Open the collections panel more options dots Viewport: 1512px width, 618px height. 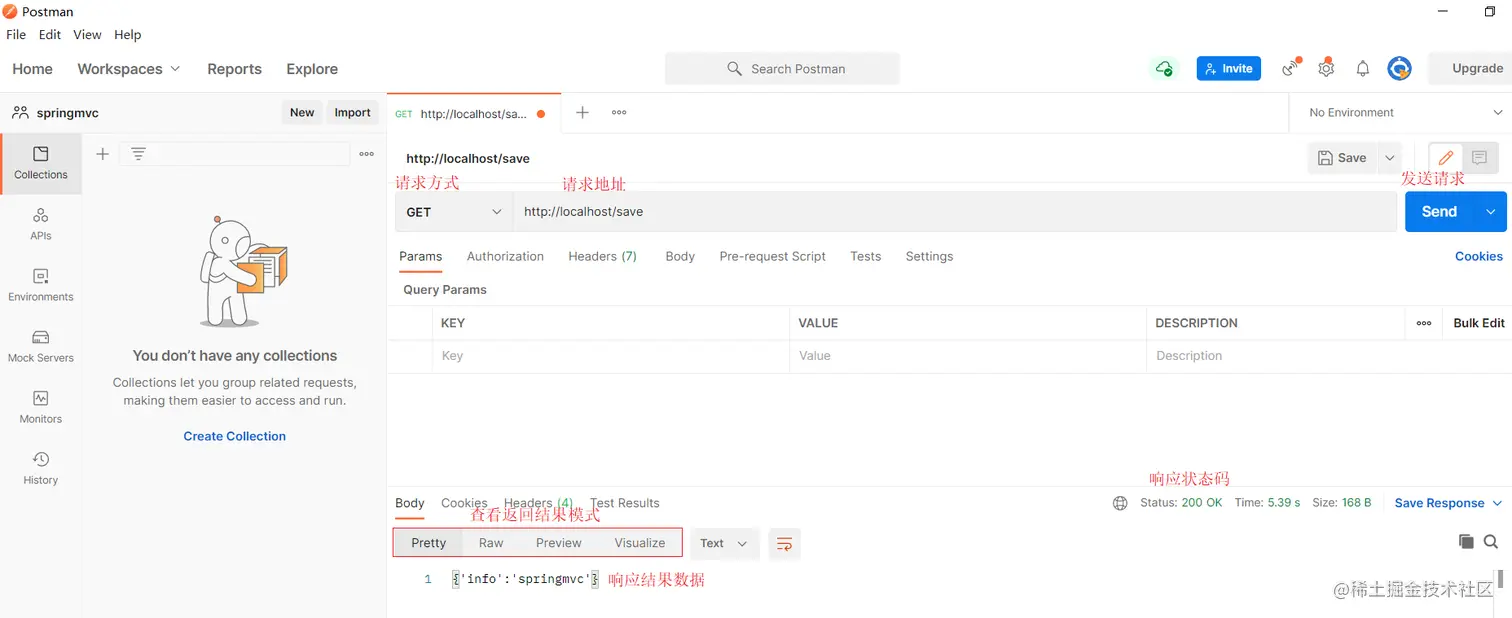pos(367,154)
